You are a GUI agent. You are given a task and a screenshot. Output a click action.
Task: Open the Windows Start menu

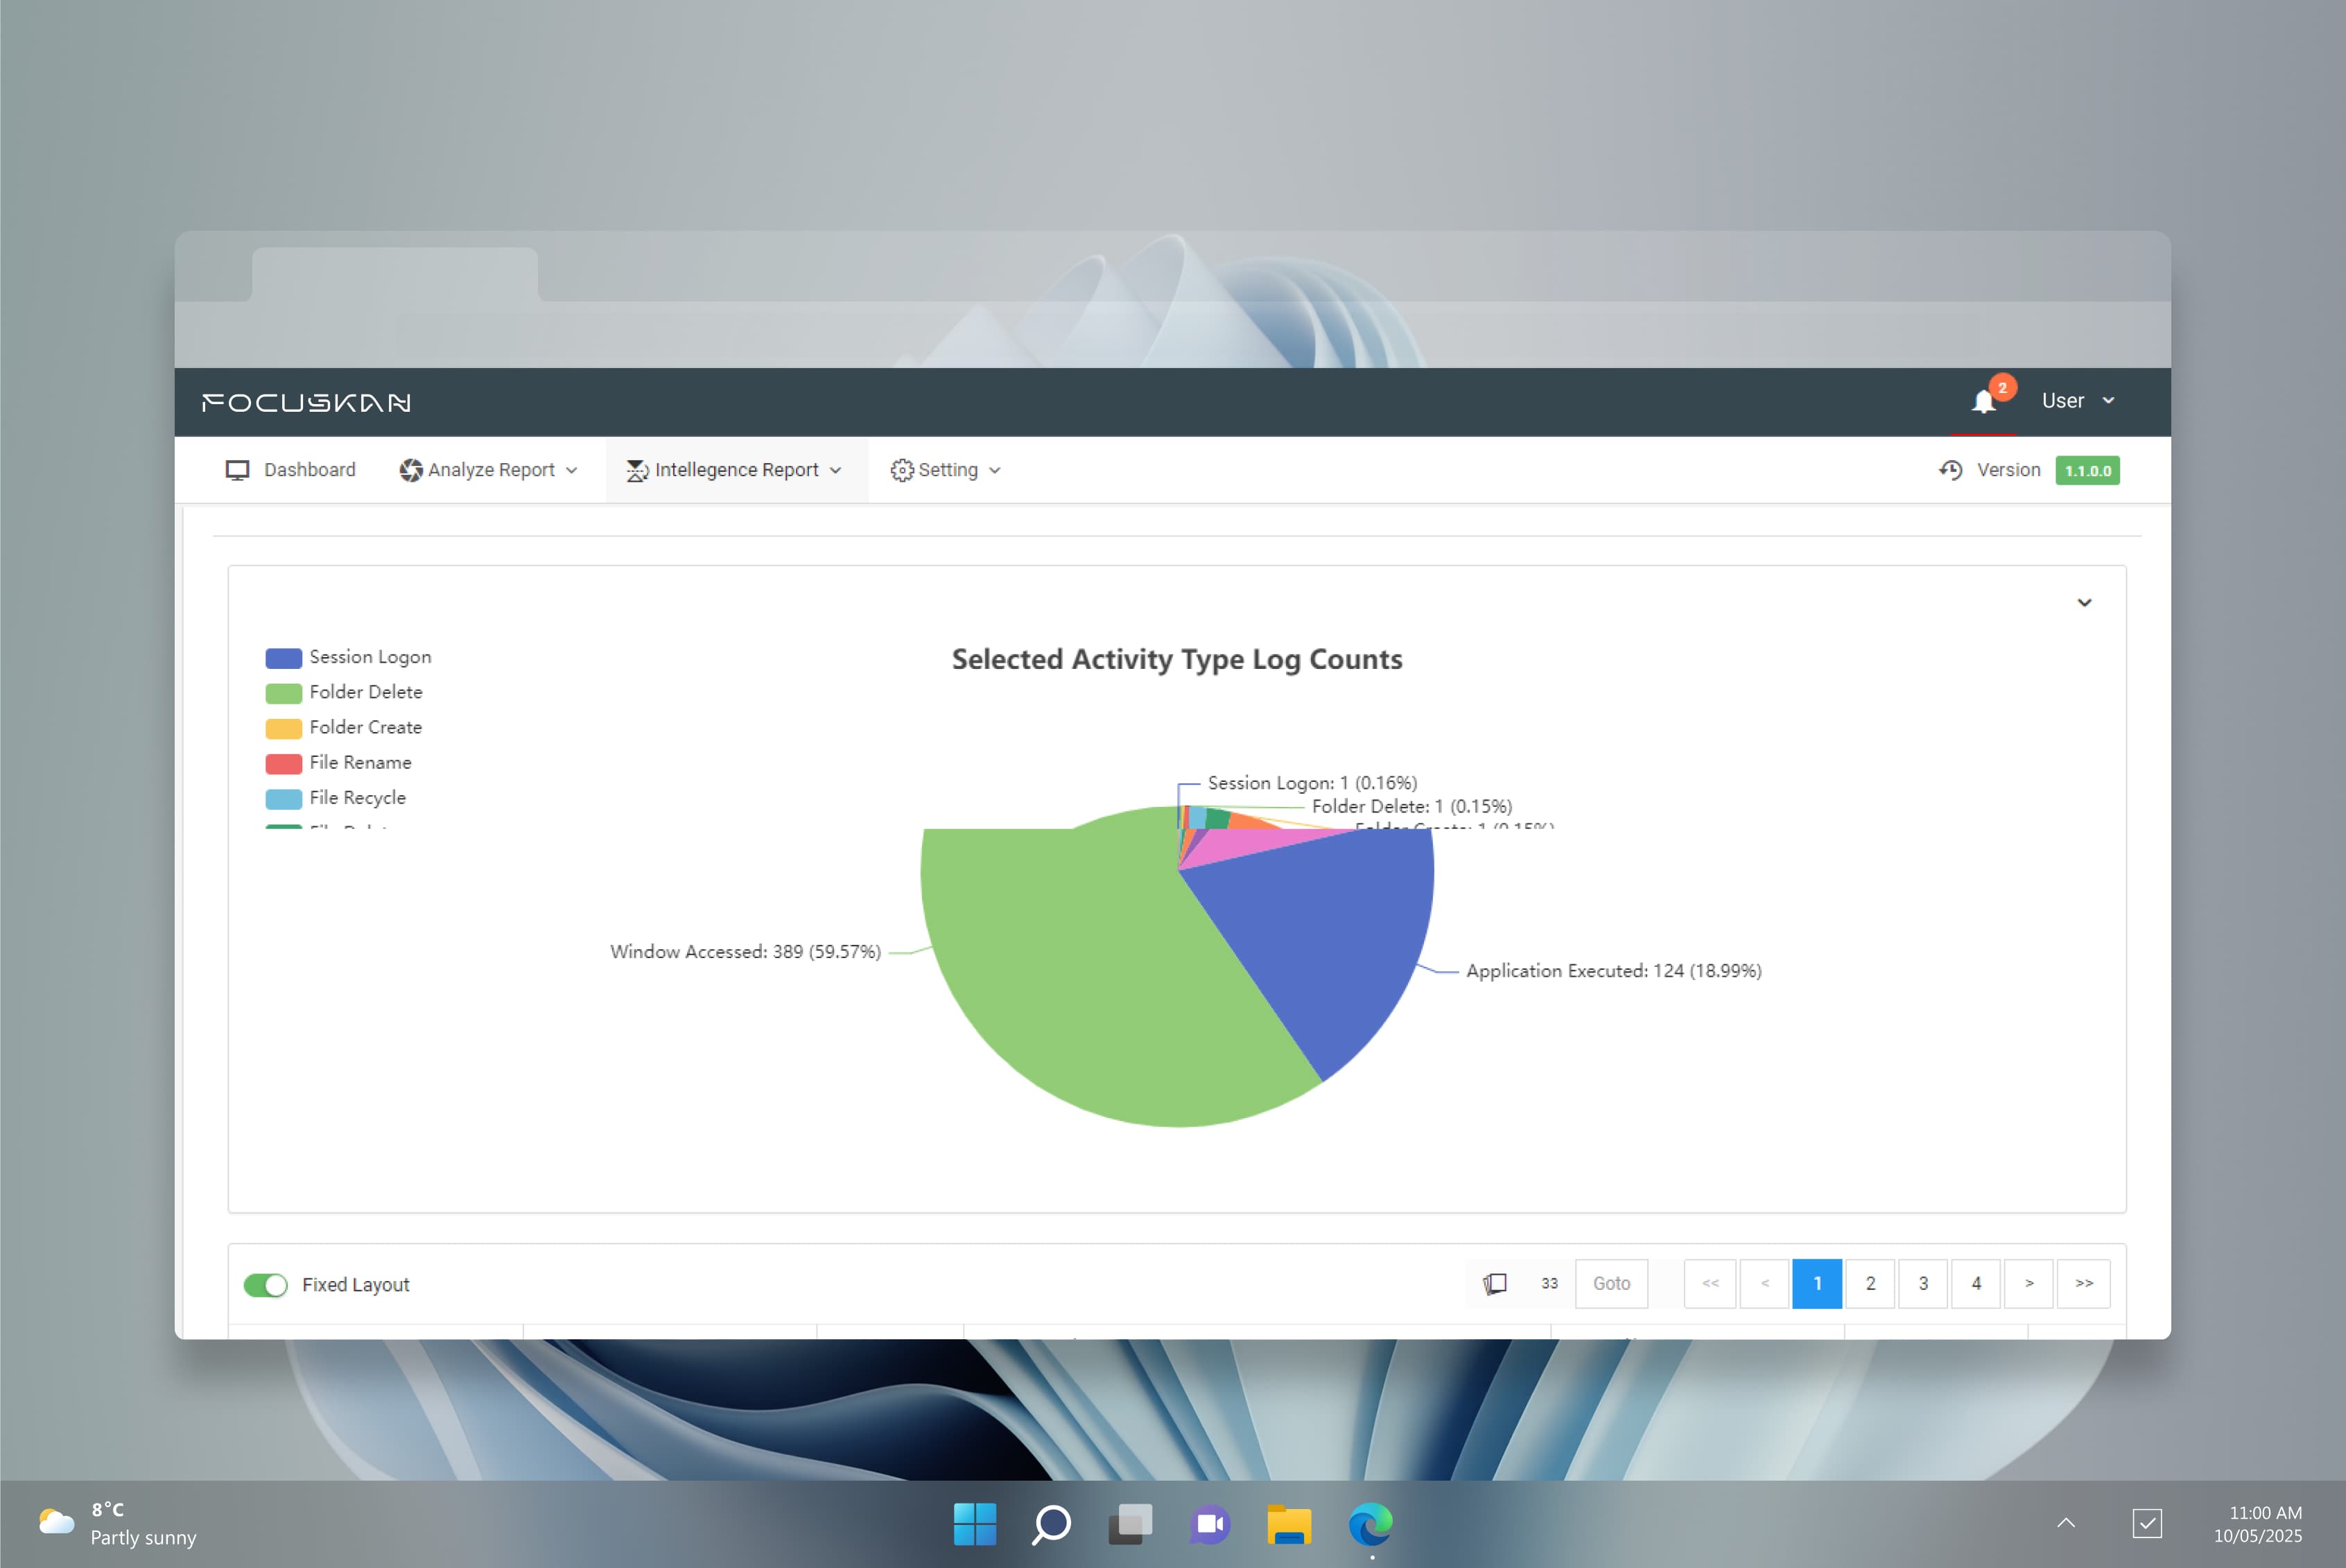point(974,1524)
